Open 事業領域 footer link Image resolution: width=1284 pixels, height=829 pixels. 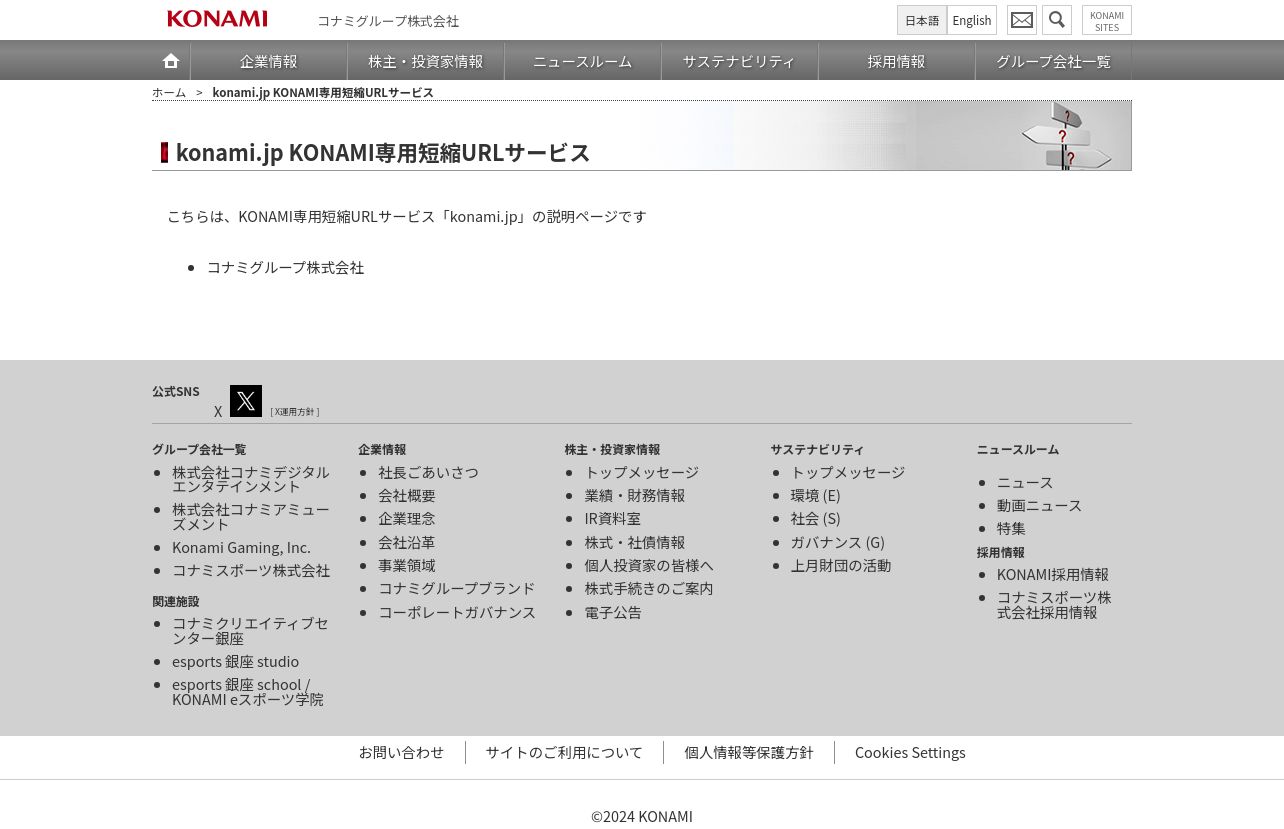point(407,565)
